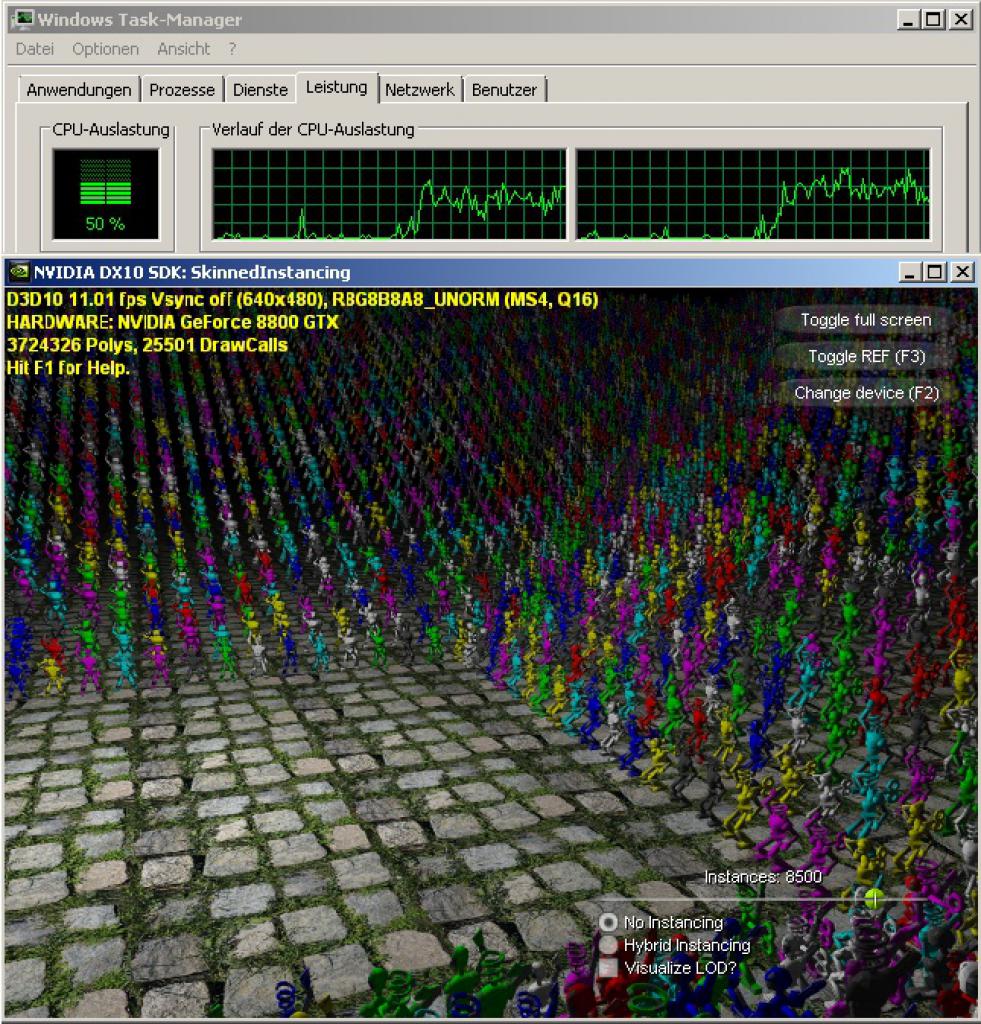Click the CPU-Auslastung 50 % meter

click(x=106, y=194)
